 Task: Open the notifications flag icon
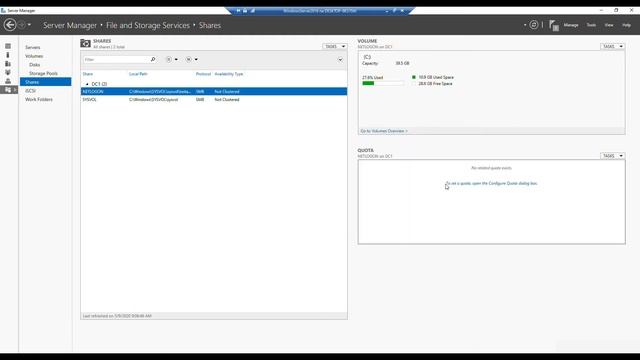[x=553, y=25]
